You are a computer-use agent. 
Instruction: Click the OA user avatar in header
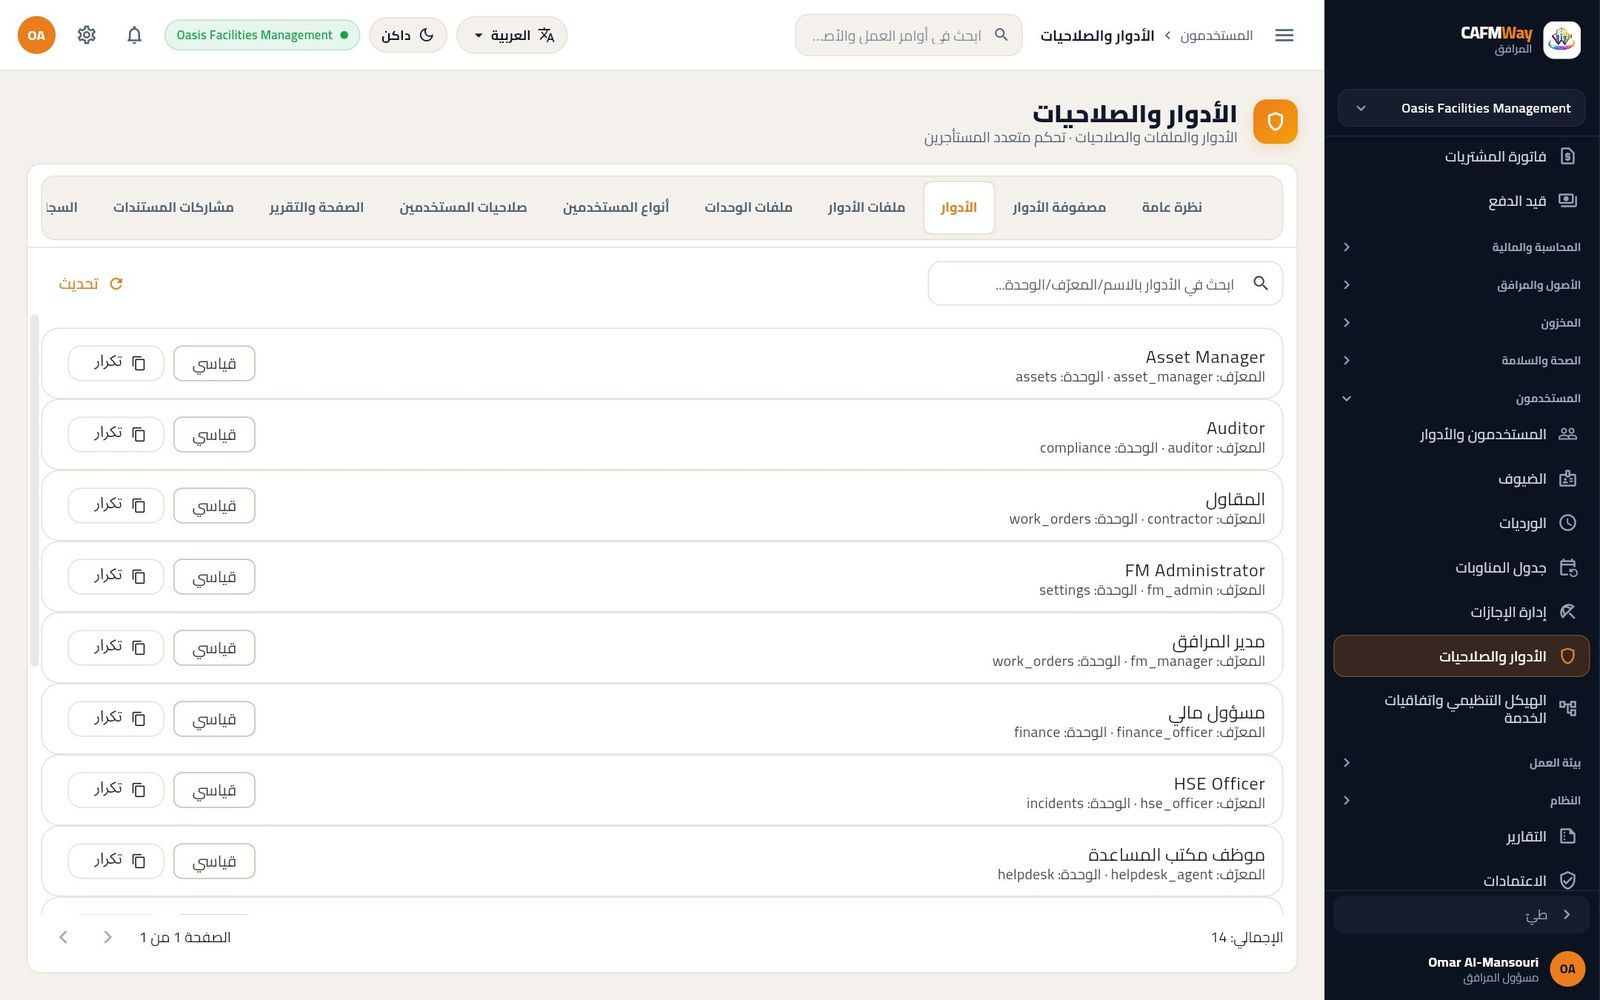37,35
